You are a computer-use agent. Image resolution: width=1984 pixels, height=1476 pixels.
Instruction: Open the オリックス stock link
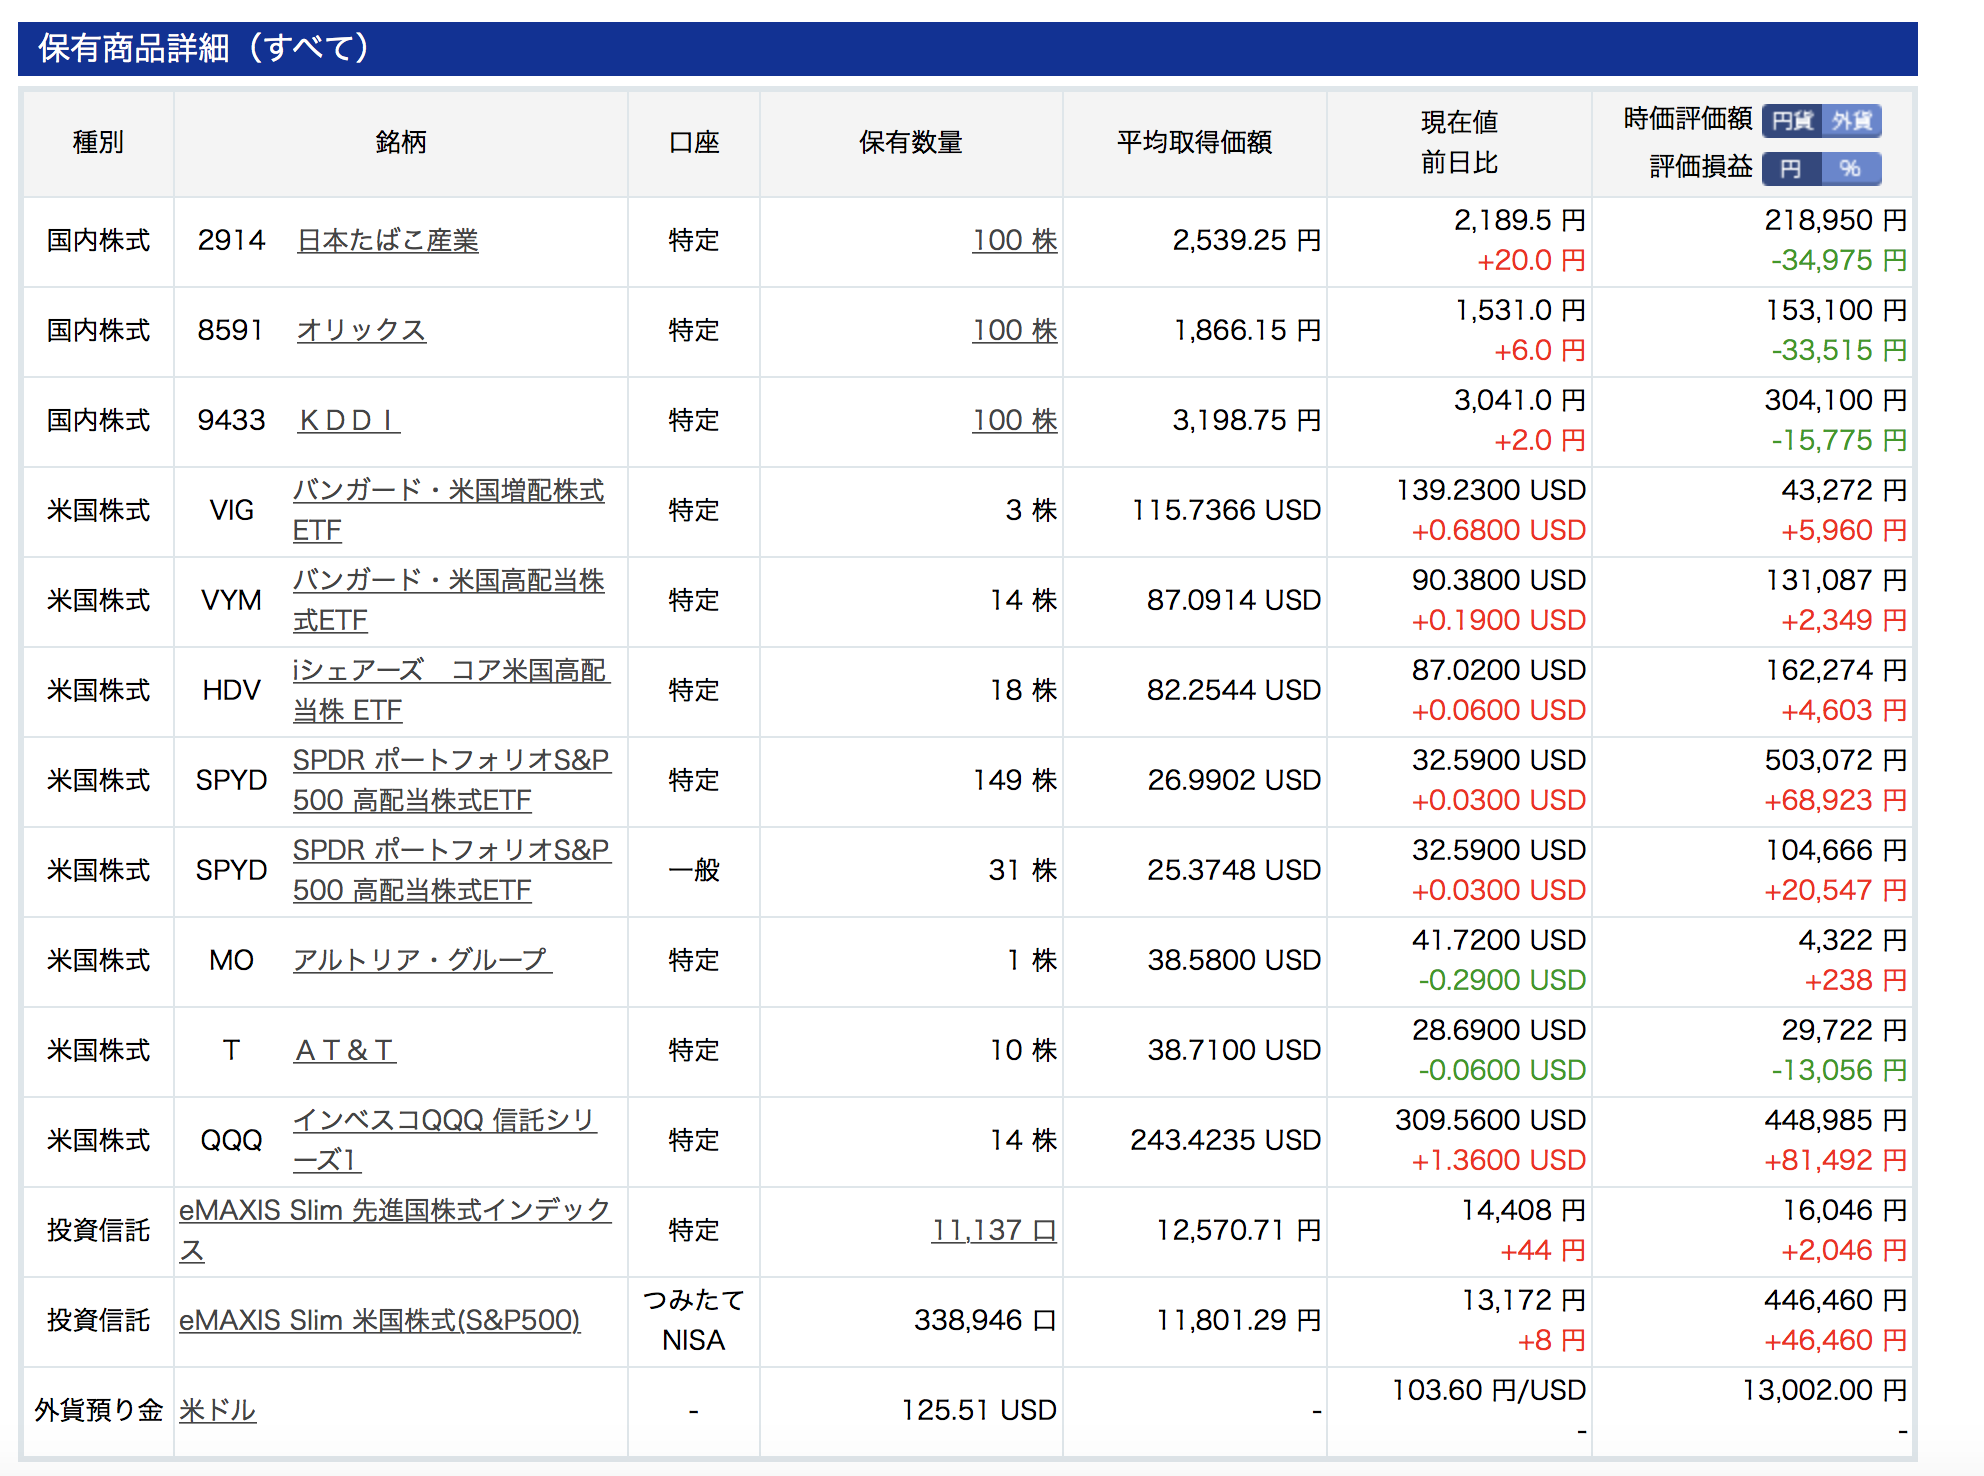coord(361,331)
